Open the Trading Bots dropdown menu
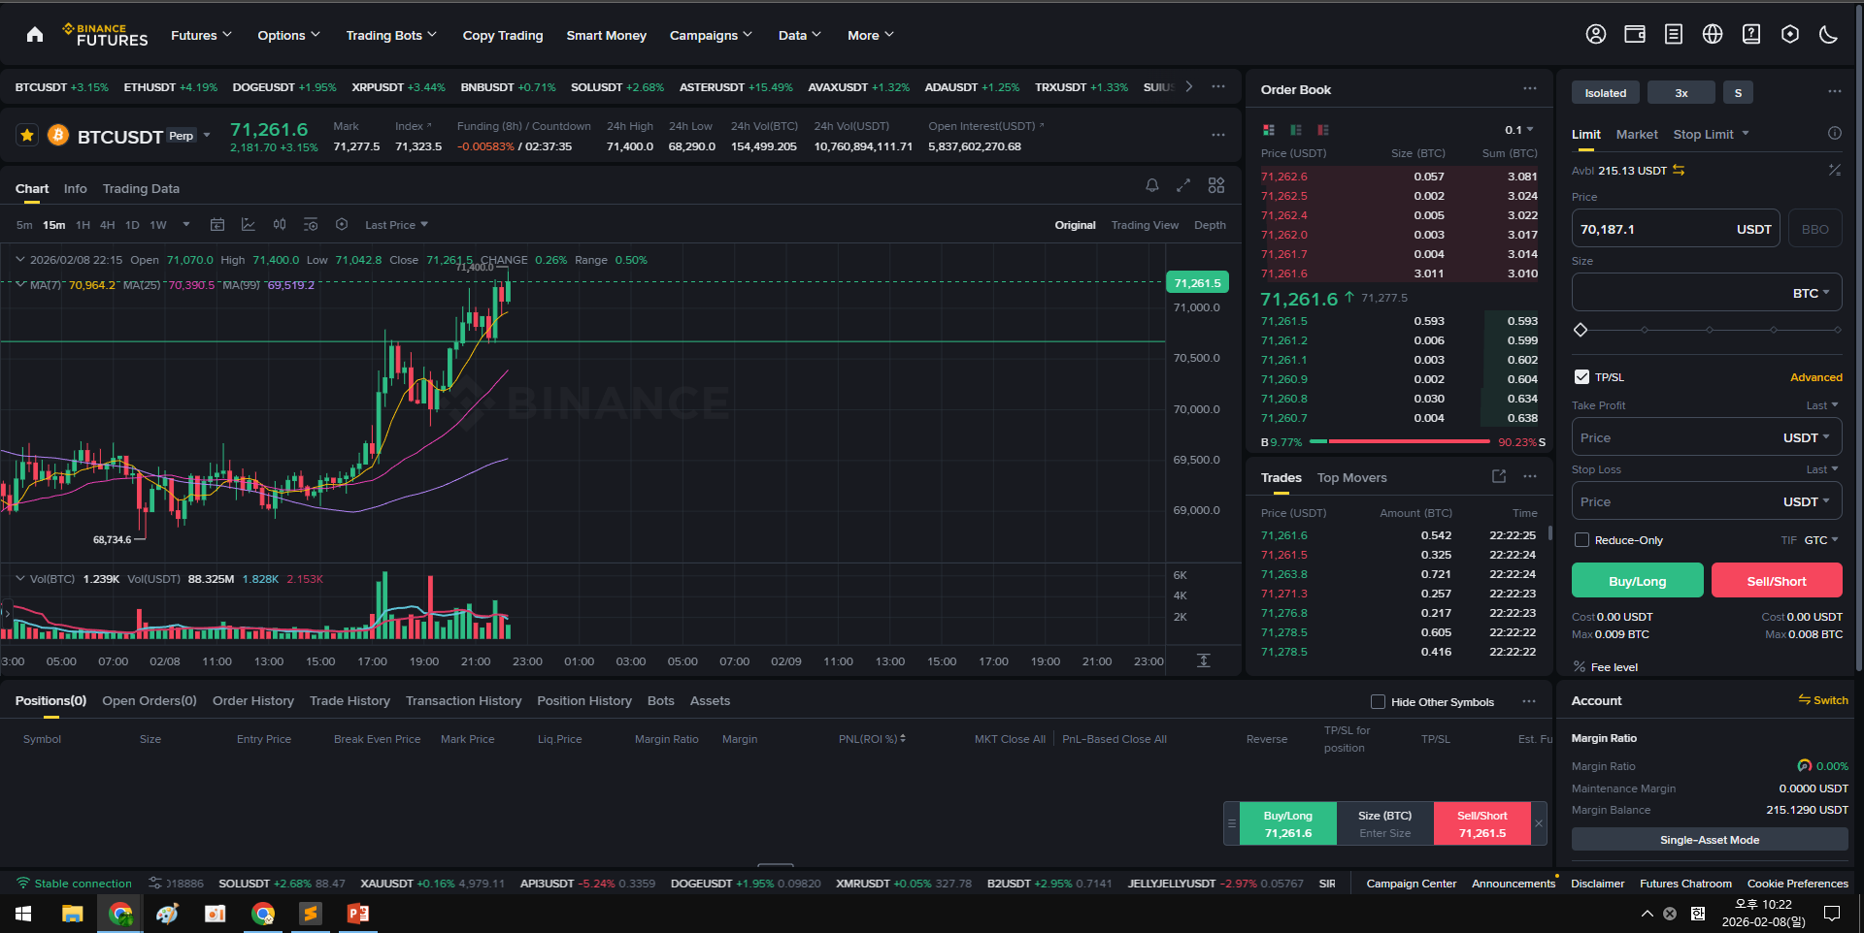The image size is (1864, 933). click(391, 35)
